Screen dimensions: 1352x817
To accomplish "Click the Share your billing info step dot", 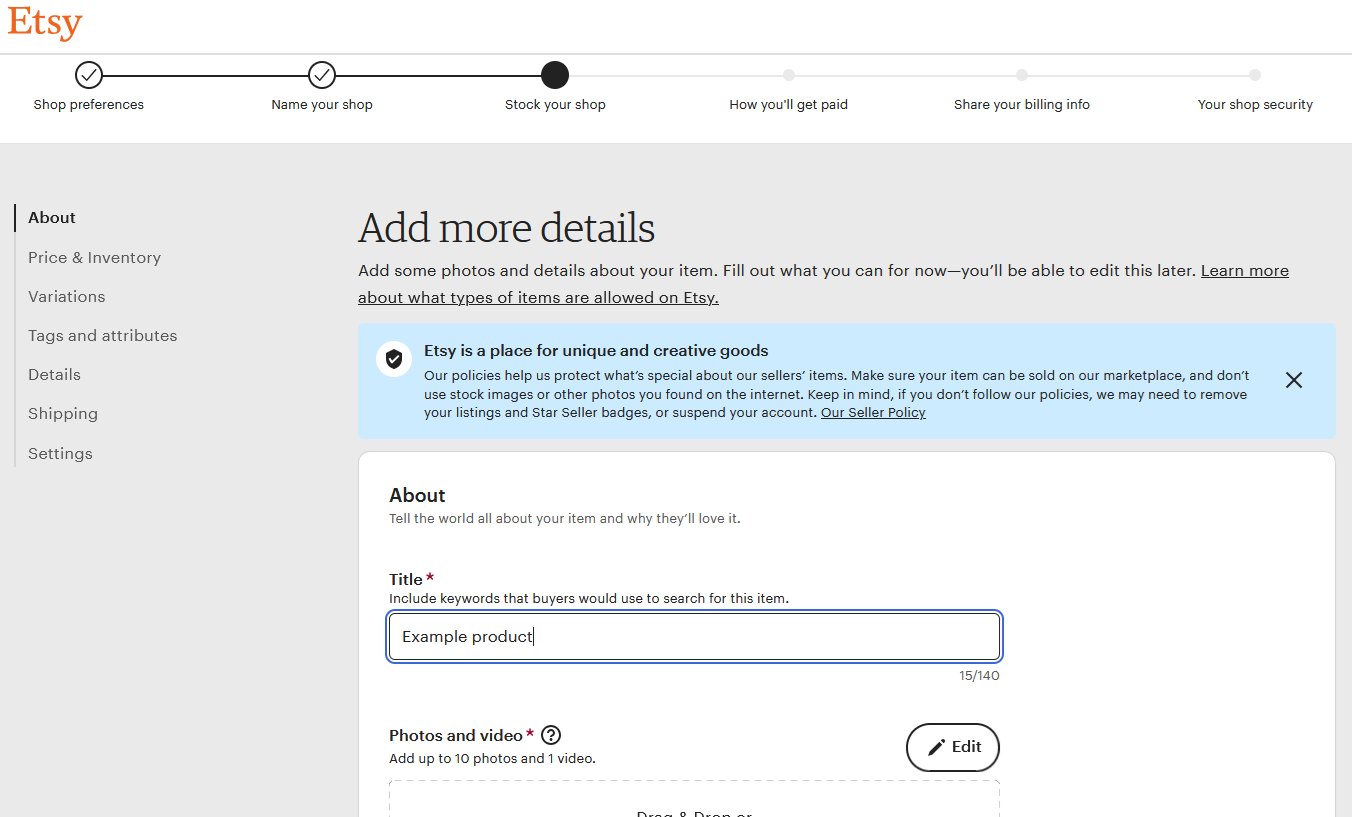I will (x=1022, y=75).
